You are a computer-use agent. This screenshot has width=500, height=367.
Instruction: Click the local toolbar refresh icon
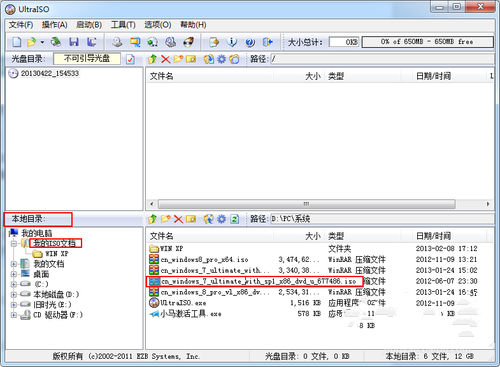click(x=235, y=219)
